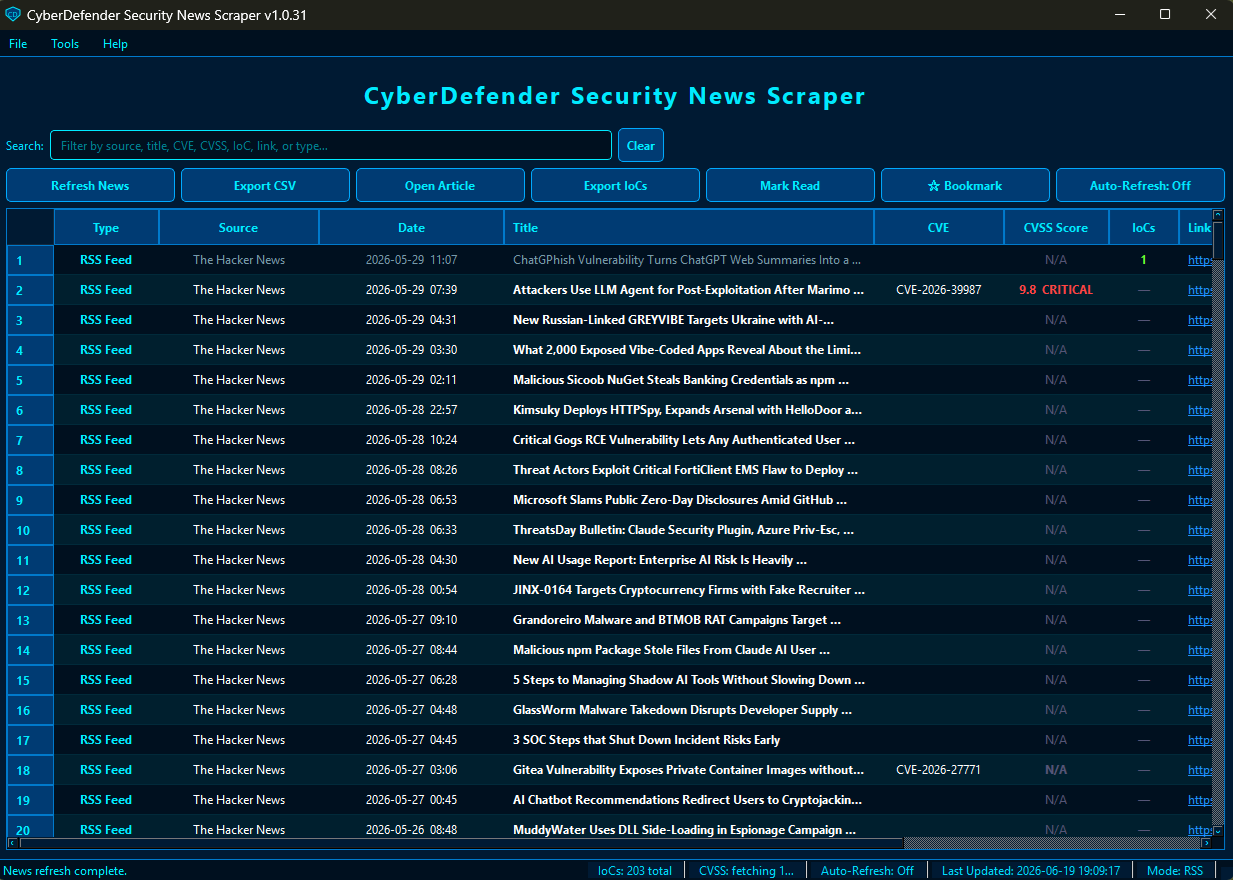Screen dimensions: 1233x880
Task: Sort by the Date column header
Action: (411, 227)
